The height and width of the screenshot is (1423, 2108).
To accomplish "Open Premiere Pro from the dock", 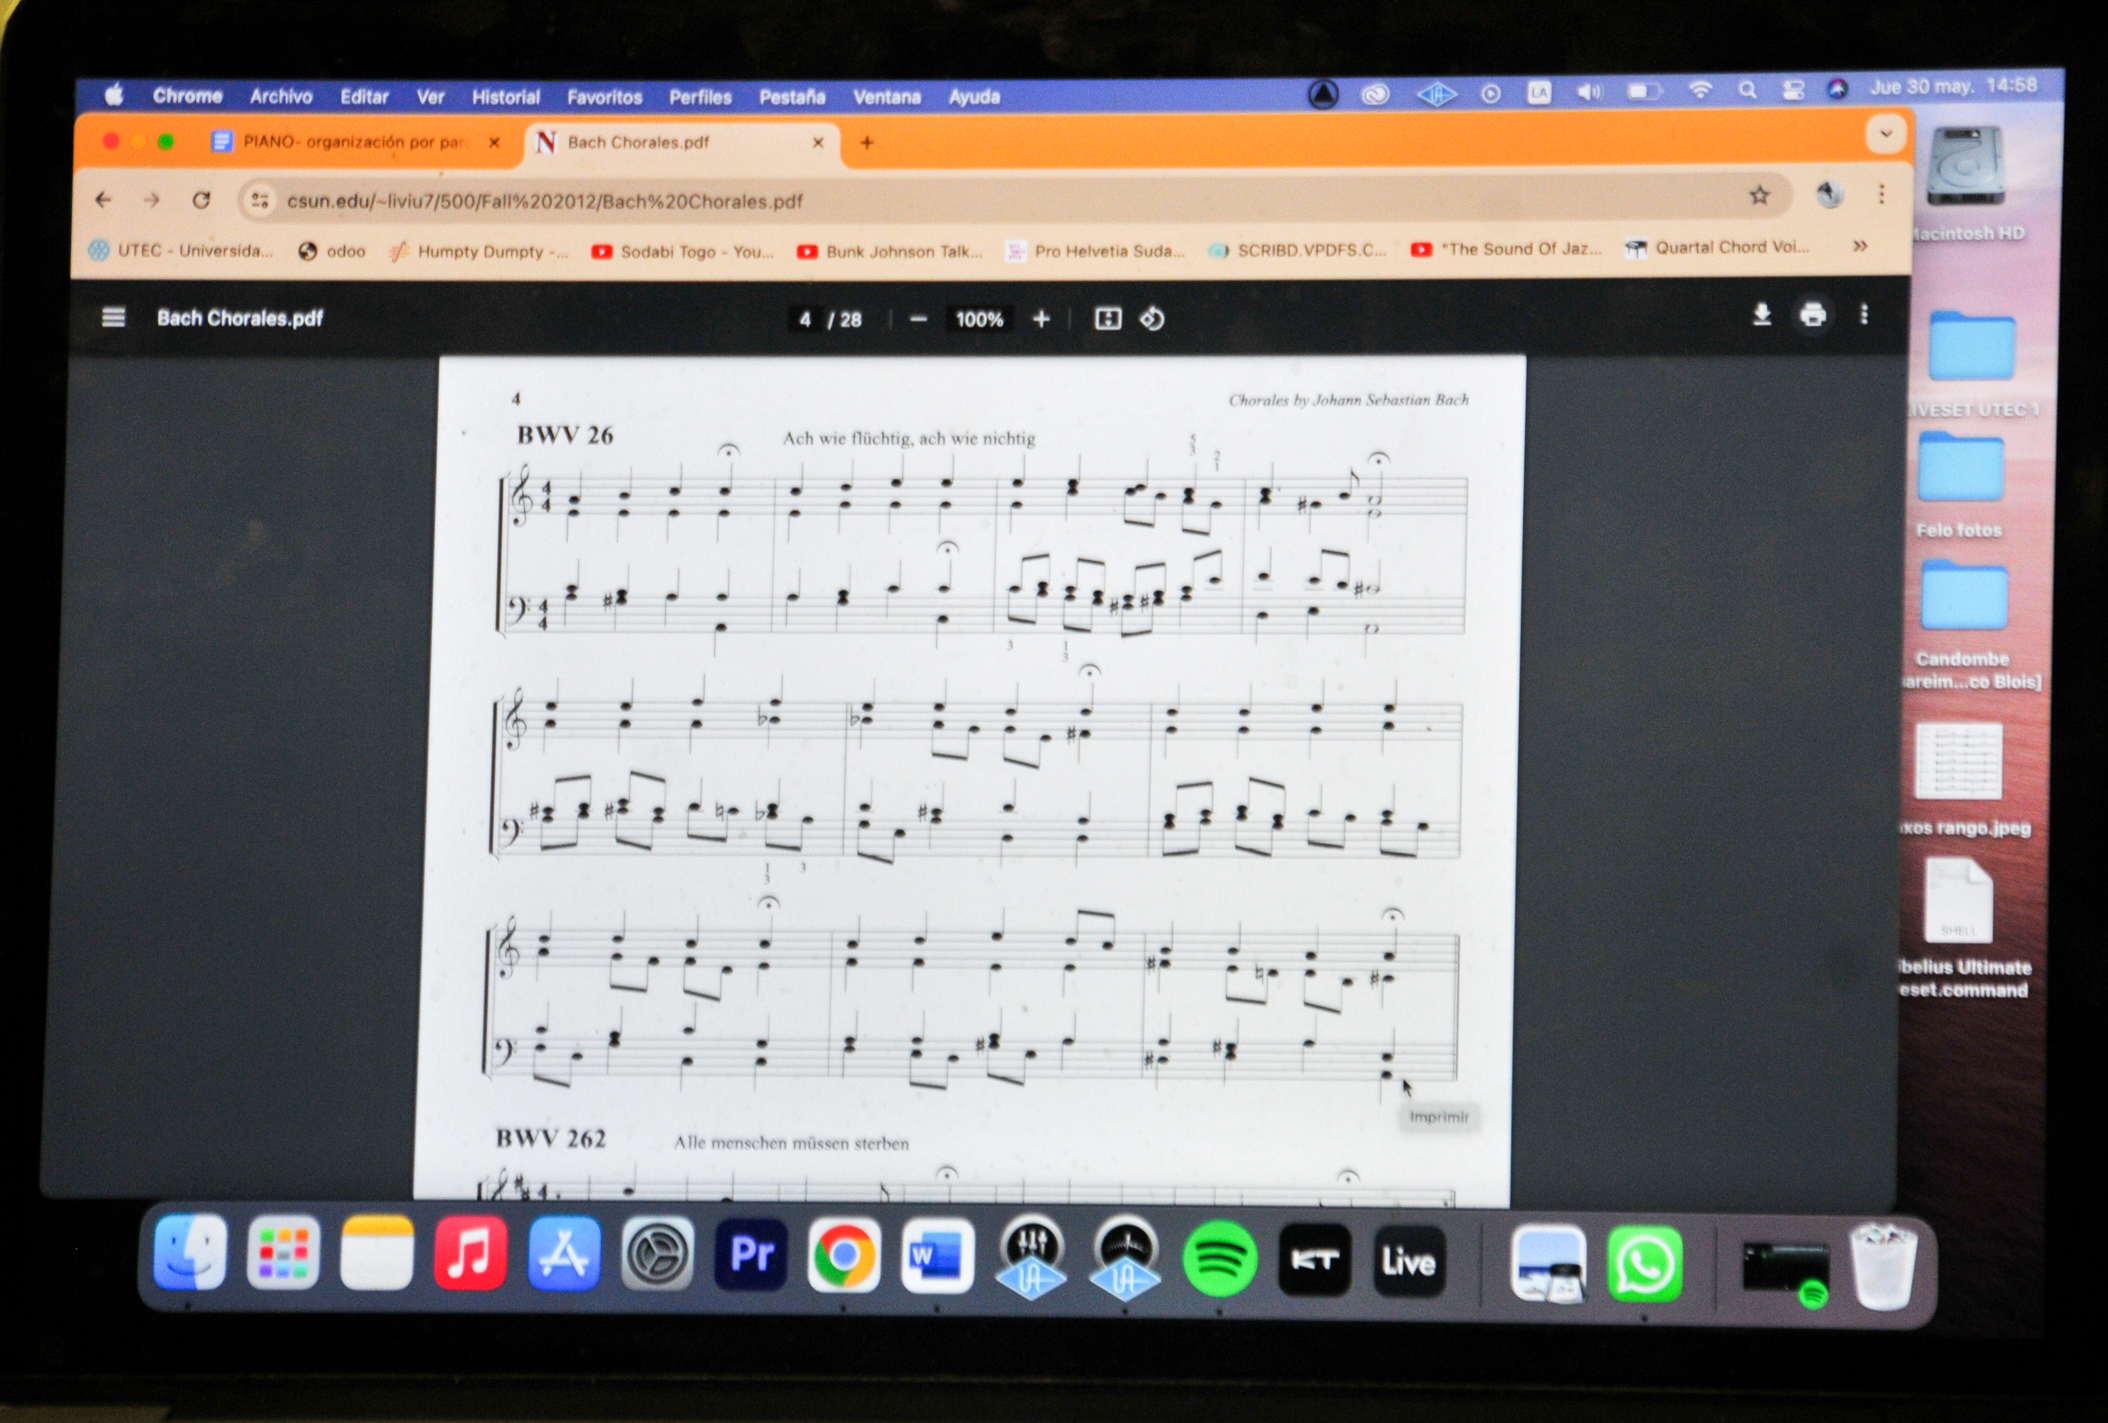I will click(x=751, y=1255).
